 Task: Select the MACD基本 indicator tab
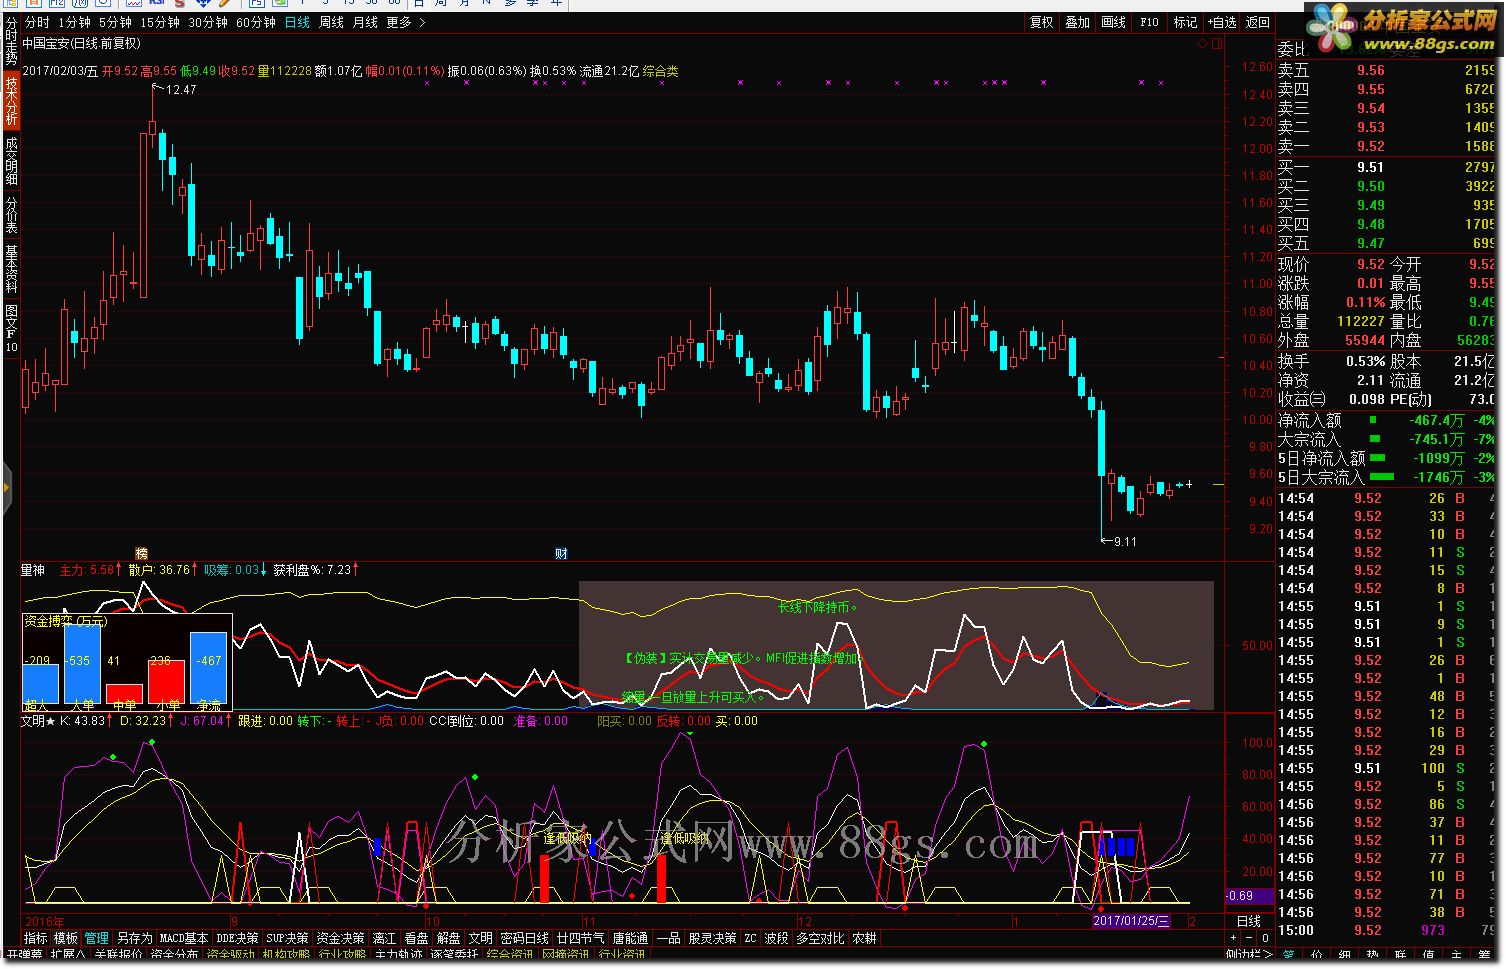(x=184, y=938)
